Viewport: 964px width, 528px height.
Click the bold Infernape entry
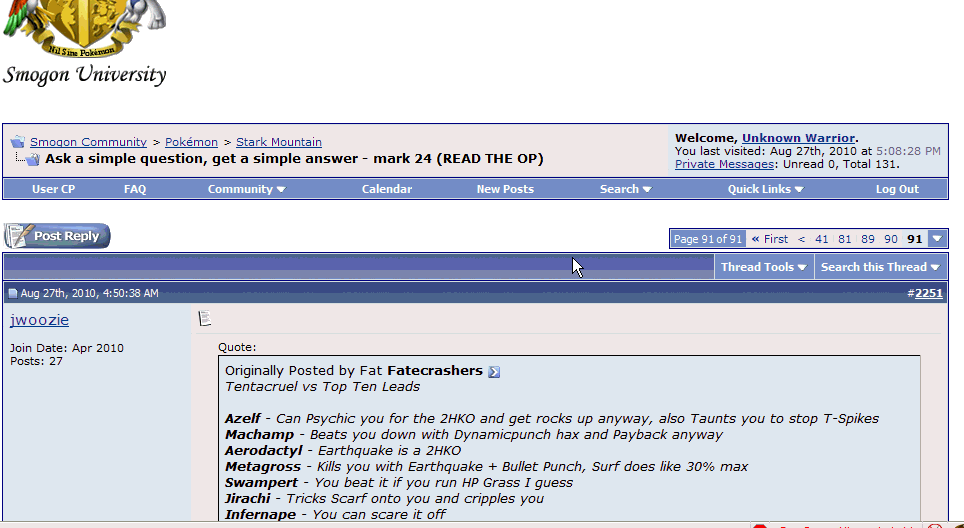(261, 514)
